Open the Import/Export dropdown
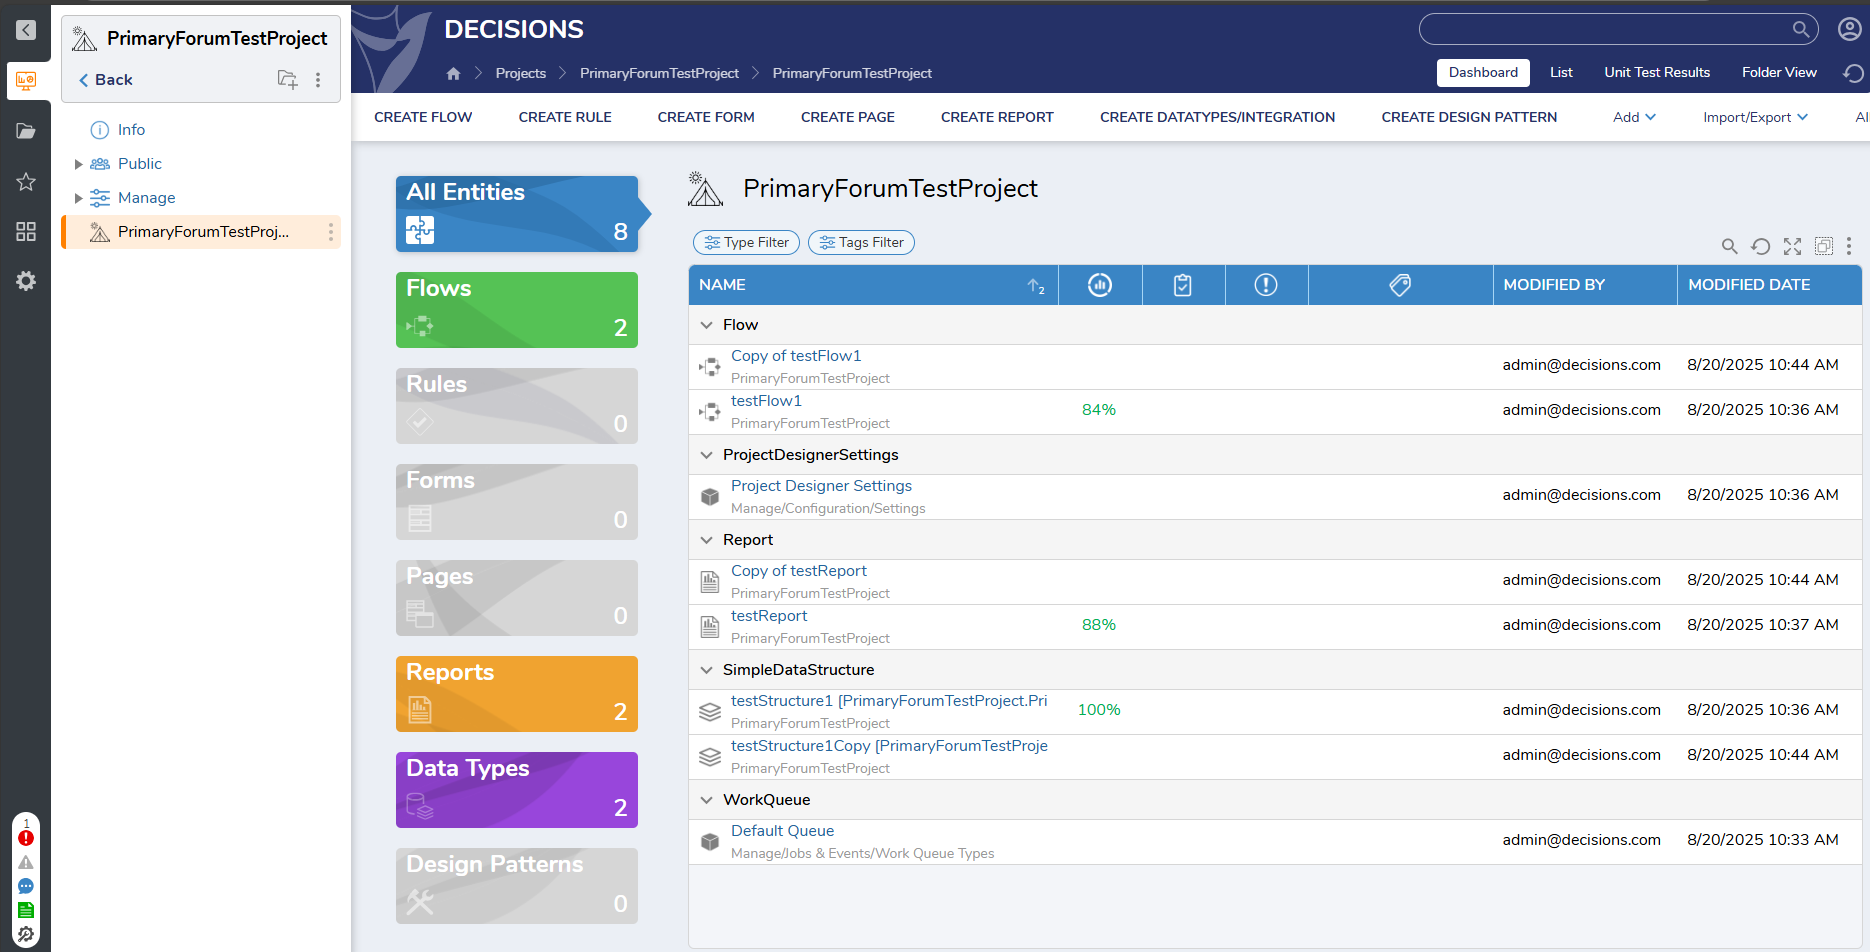1870x952 pixels. click(1755, 117)
